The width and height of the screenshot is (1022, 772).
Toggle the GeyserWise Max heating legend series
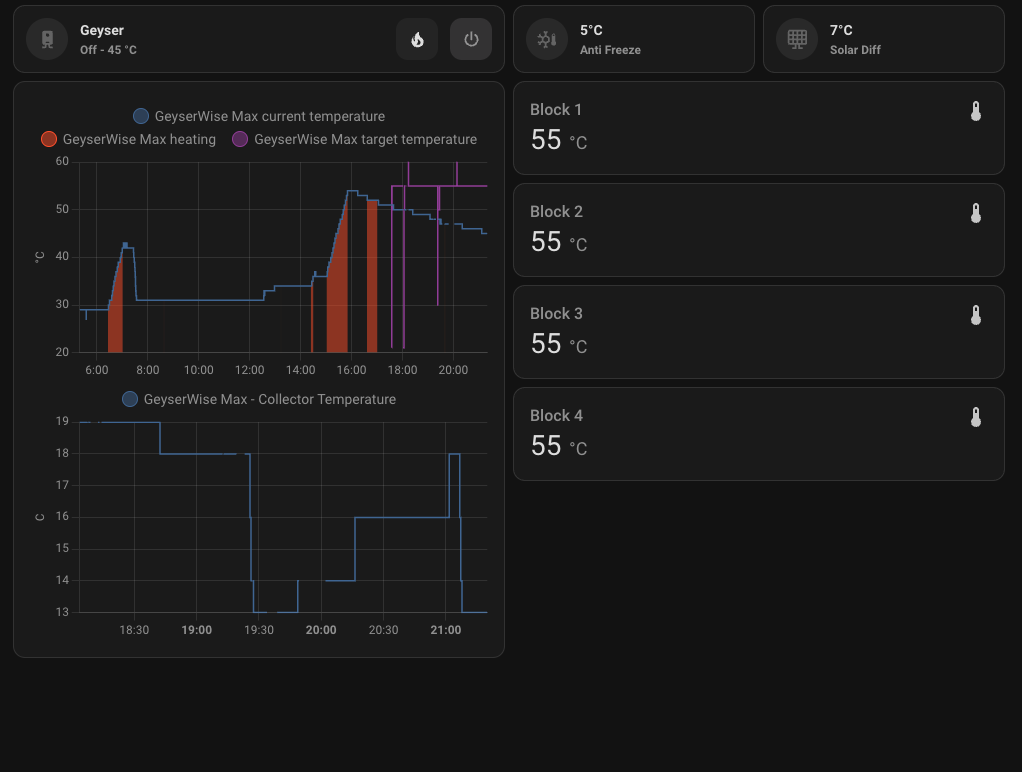click(128, 139)
